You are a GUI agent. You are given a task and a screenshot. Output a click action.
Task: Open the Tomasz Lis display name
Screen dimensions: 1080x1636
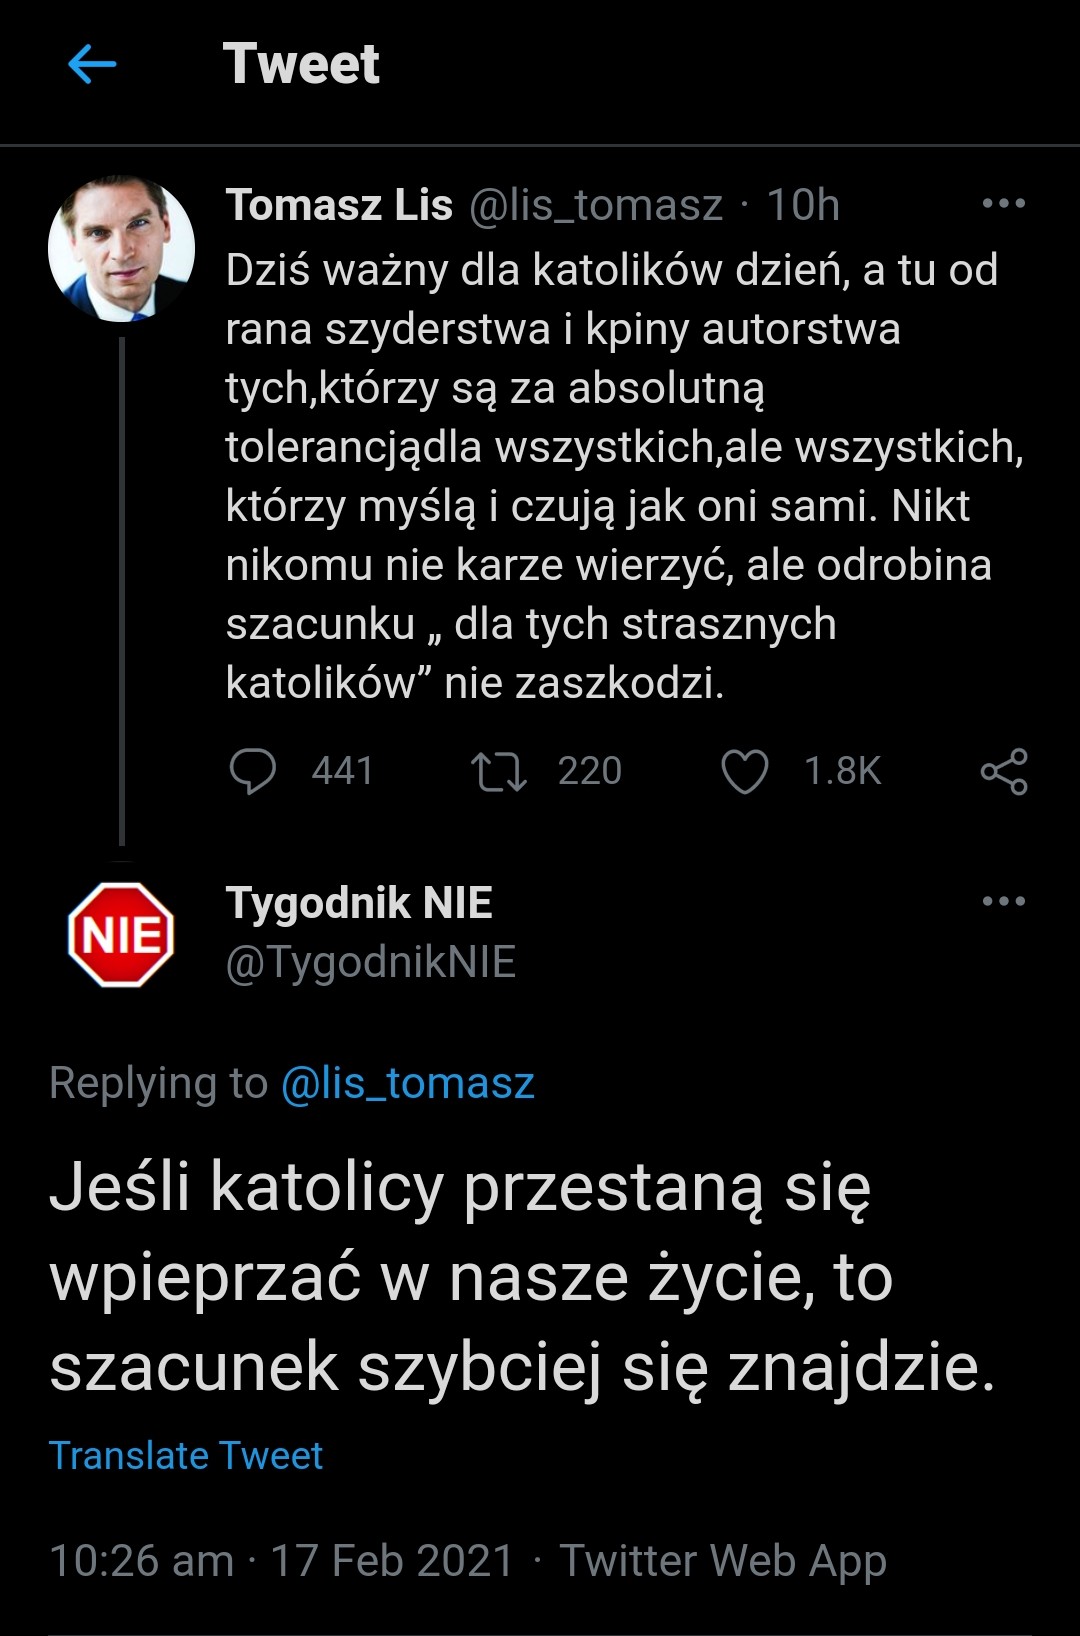pos(339,205)
